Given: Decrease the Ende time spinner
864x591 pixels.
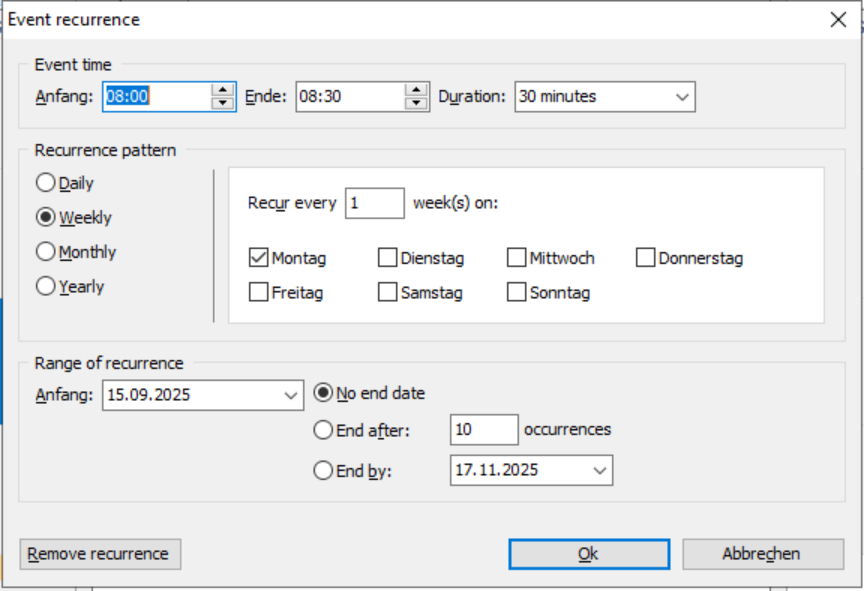Looking at the screenshot, I should [416, 103].
